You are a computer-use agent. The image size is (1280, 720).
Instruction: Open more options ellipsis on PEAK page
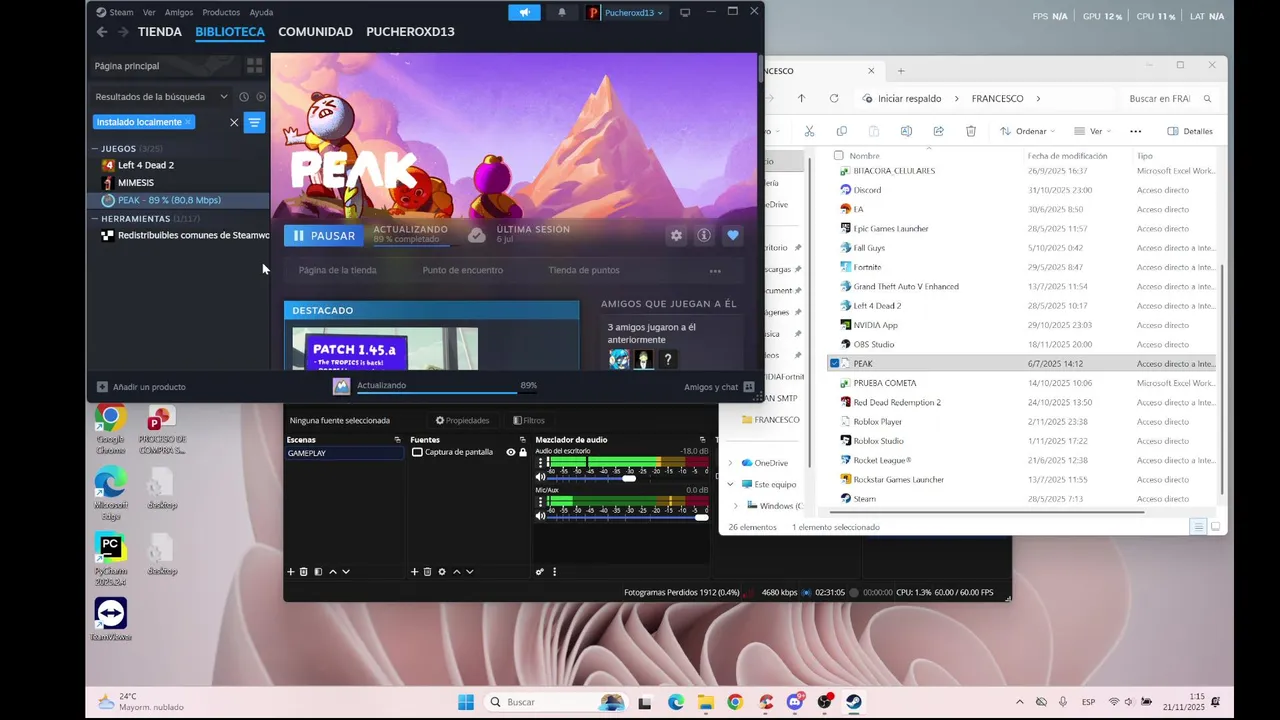715,271
